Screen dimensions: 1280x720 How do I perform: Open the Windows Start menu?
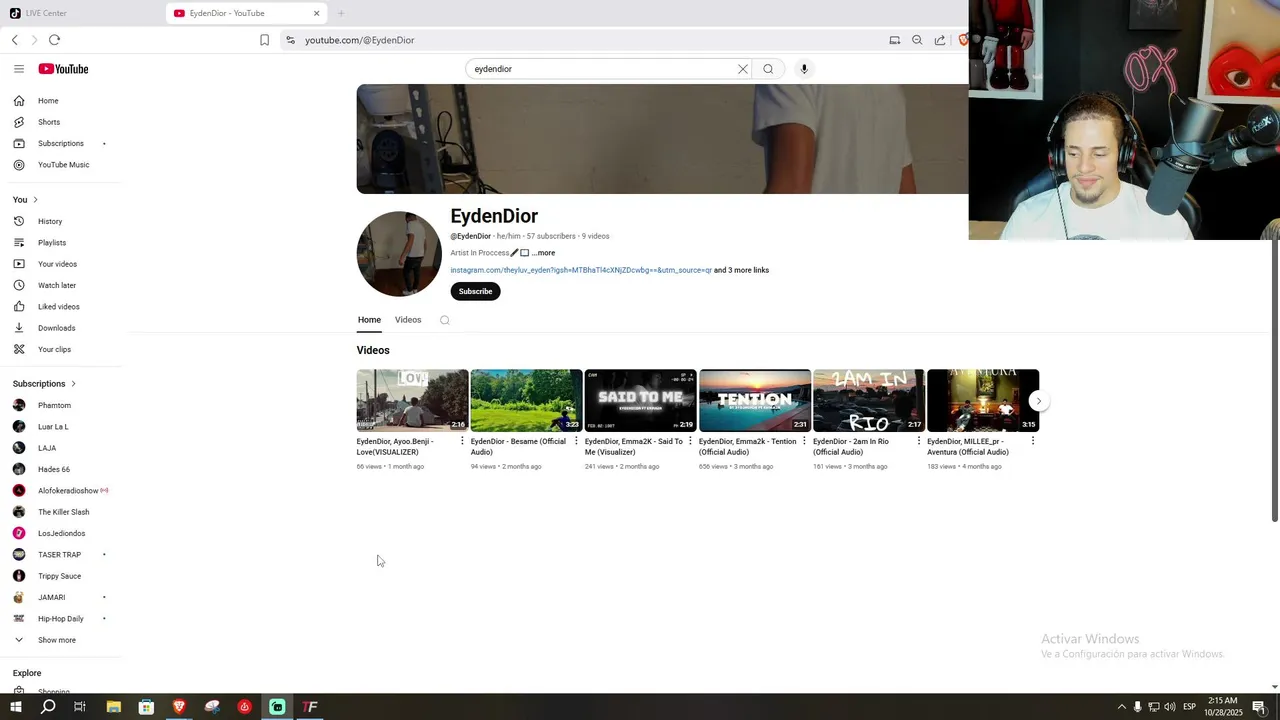pos(15,707)
